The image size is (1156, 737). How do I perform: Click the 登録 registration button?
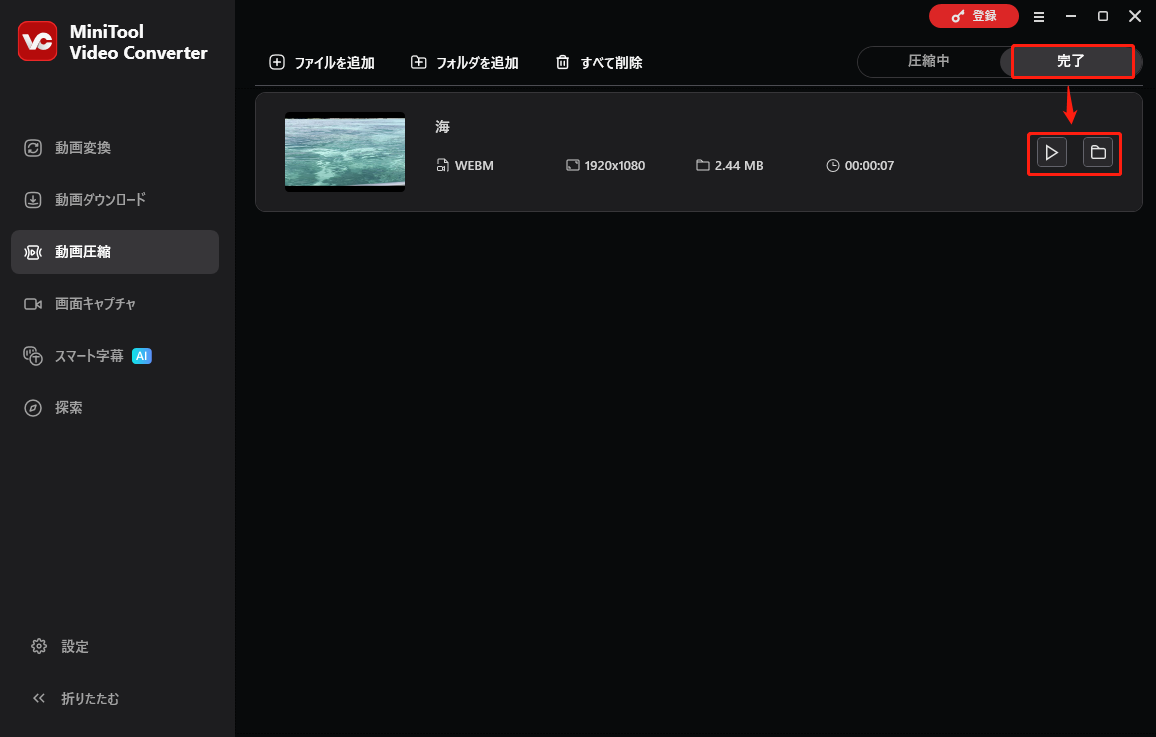pyautogui.click(x=973, y=16)
